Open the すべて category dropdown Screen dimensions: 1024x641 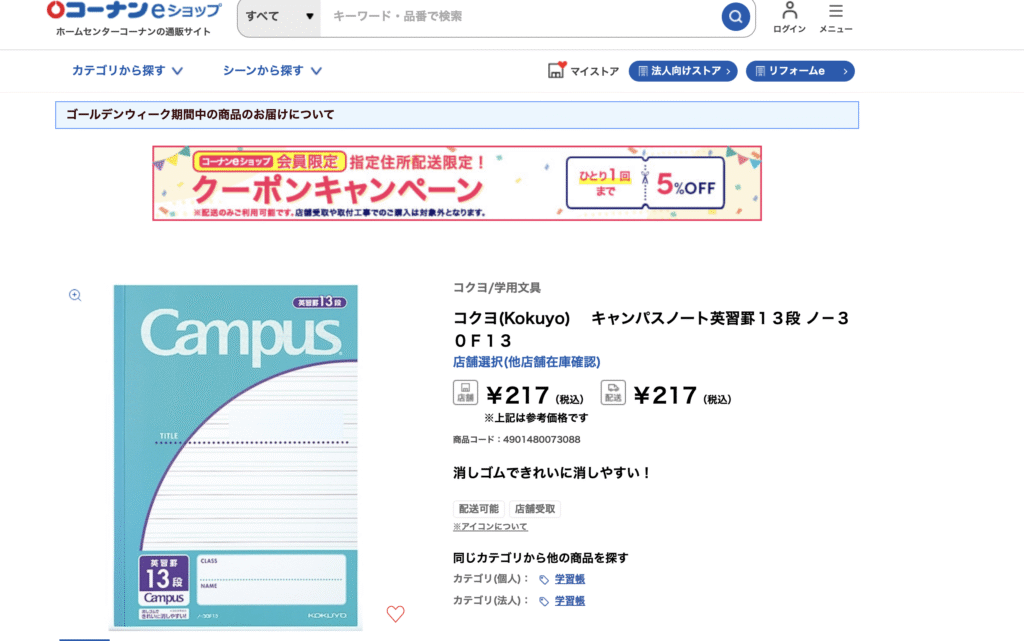(x=280, y=16)
